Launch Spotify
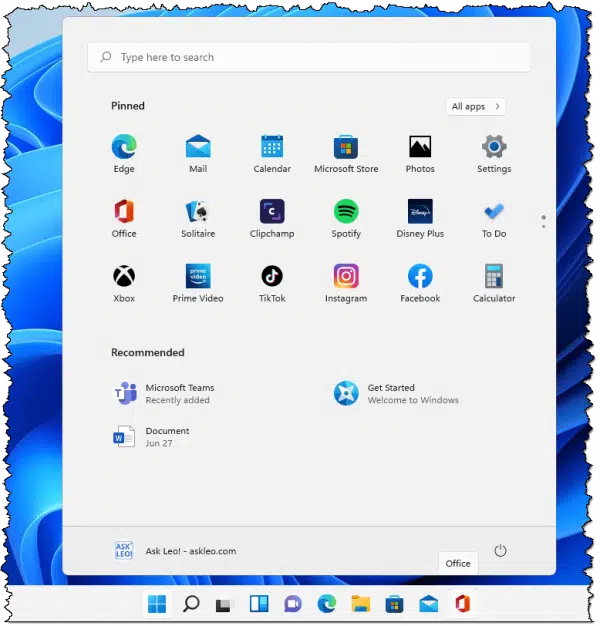Viewport: 600px width, 626px height. (x=346, y=218)
